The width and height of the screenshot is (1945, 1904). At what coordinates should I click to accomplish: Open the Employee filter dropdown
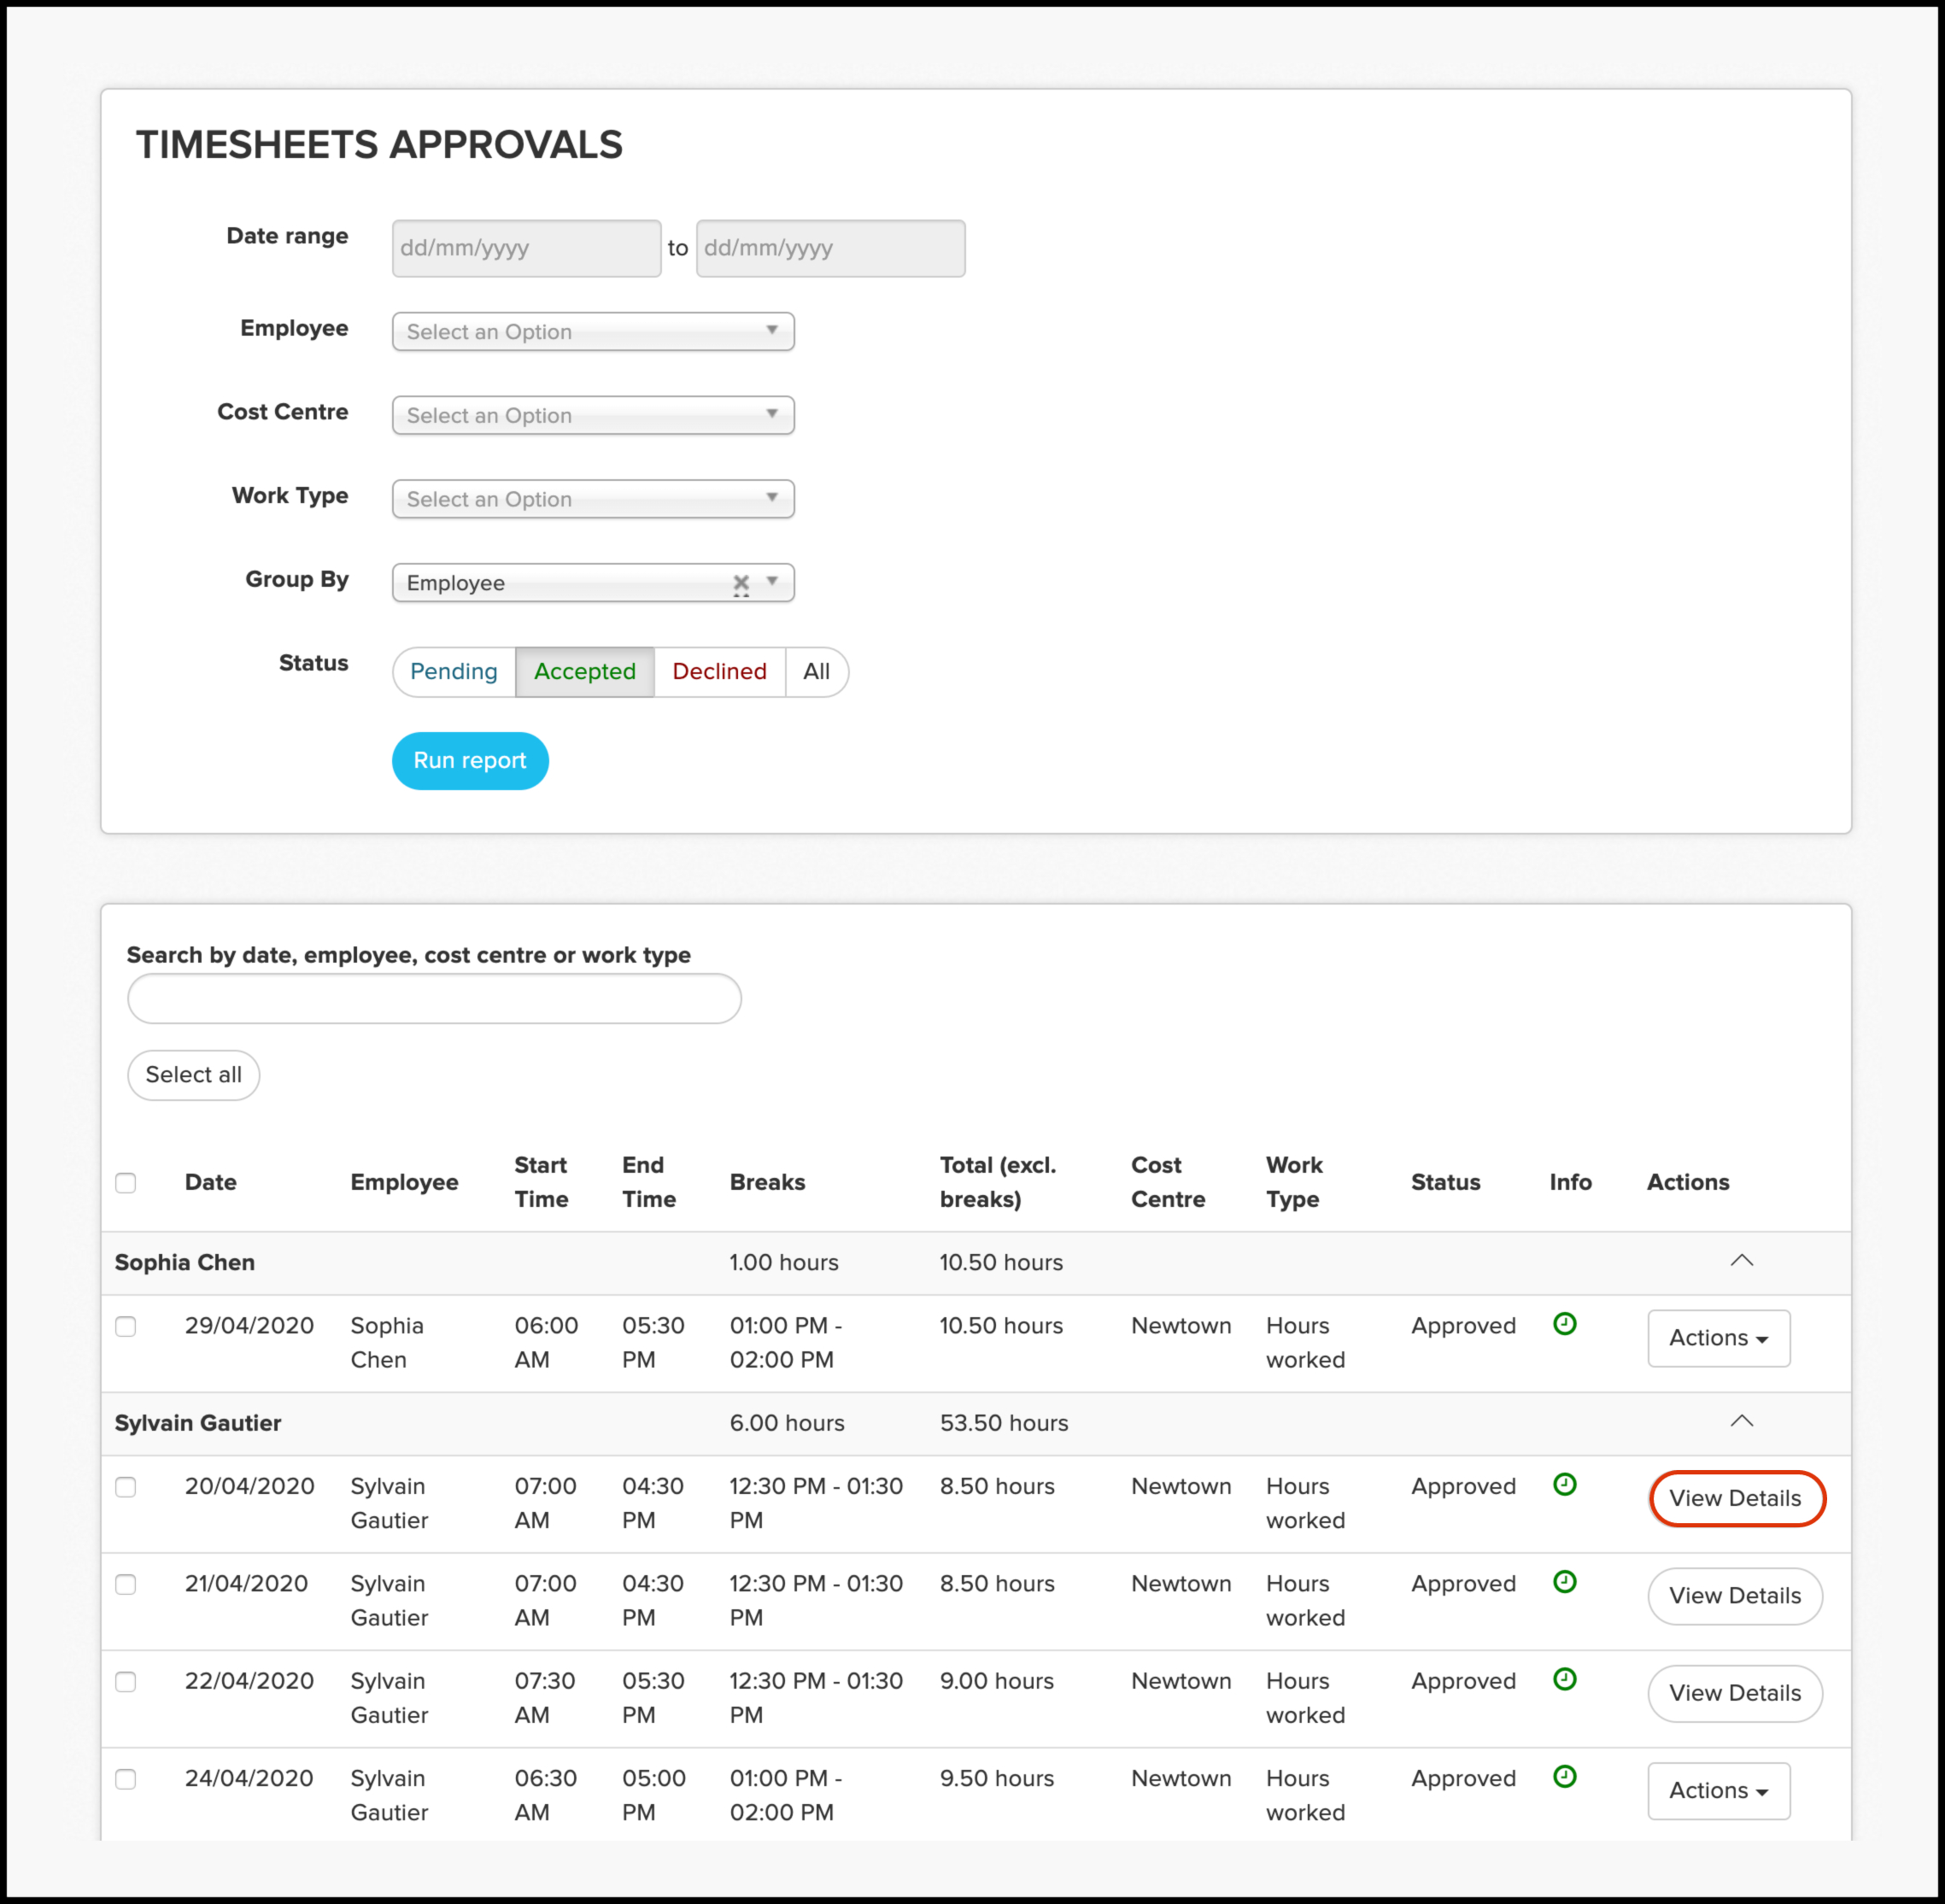pyautogui.click(x=593, y=331)
